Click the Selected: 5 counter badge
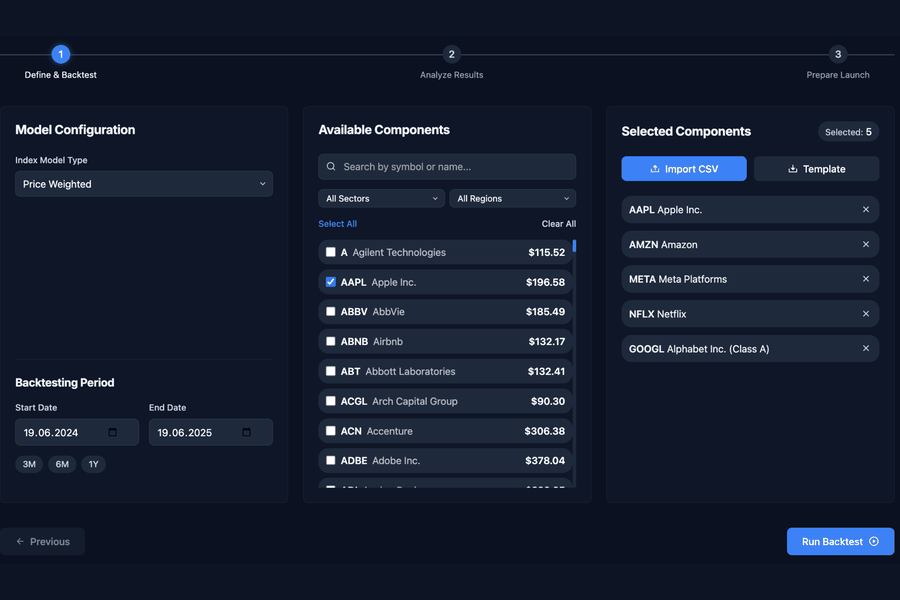 click(848, 132)
